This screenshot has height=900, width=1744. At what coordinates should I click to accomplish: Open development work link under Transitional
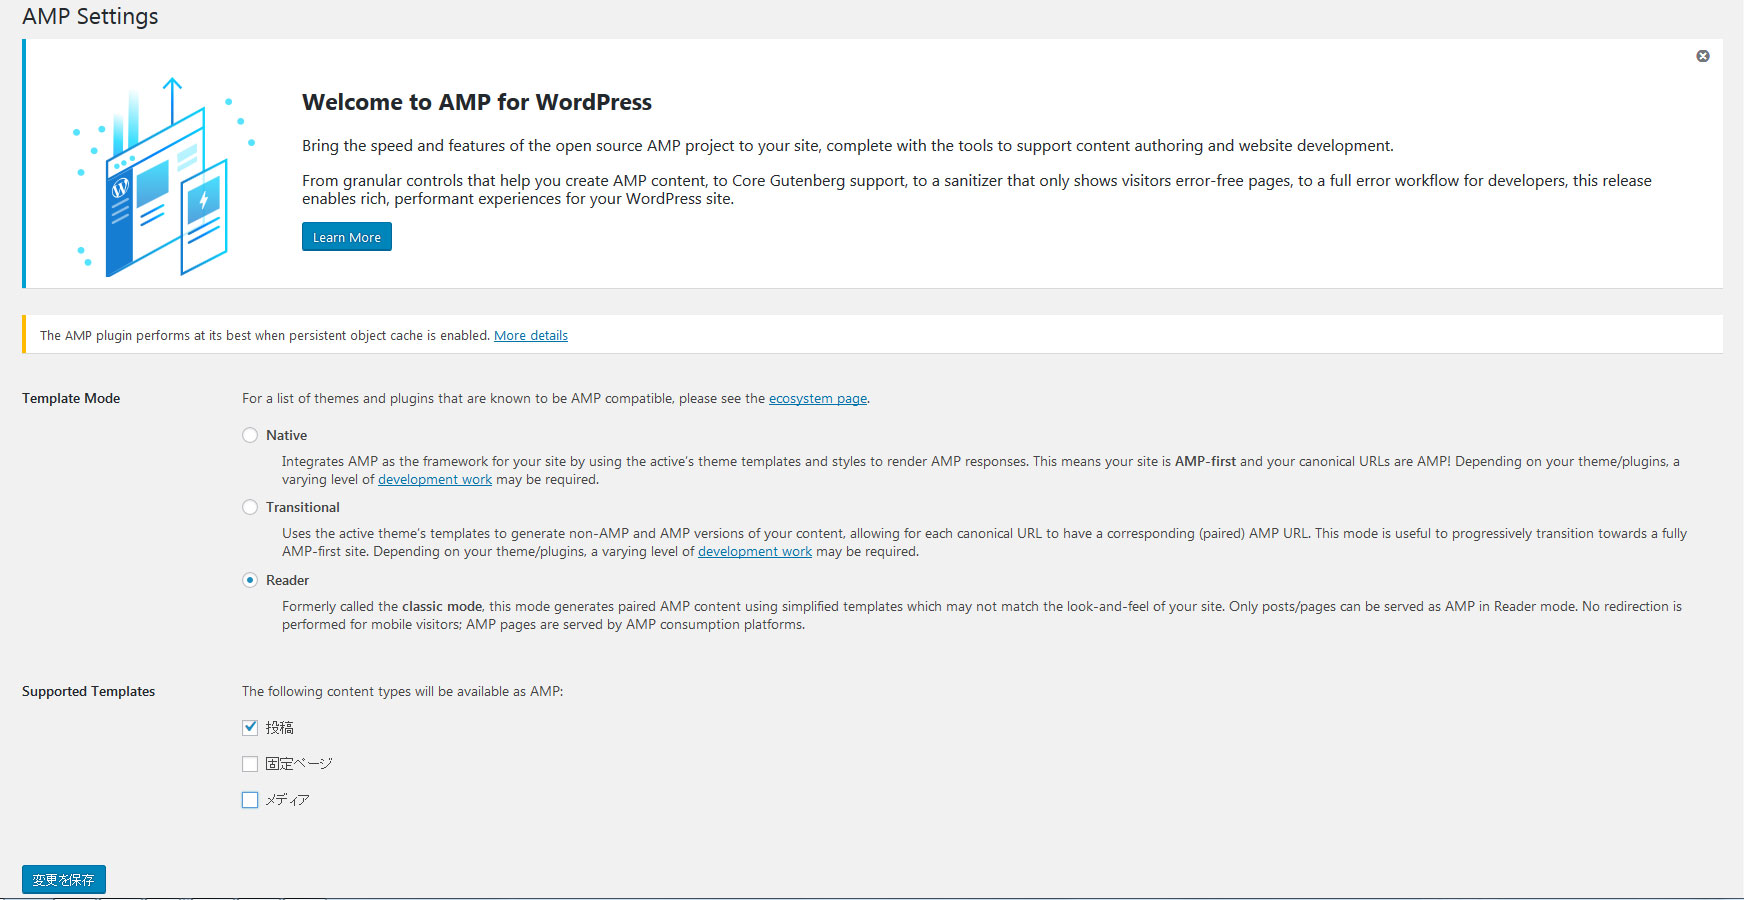click(755, 552)
